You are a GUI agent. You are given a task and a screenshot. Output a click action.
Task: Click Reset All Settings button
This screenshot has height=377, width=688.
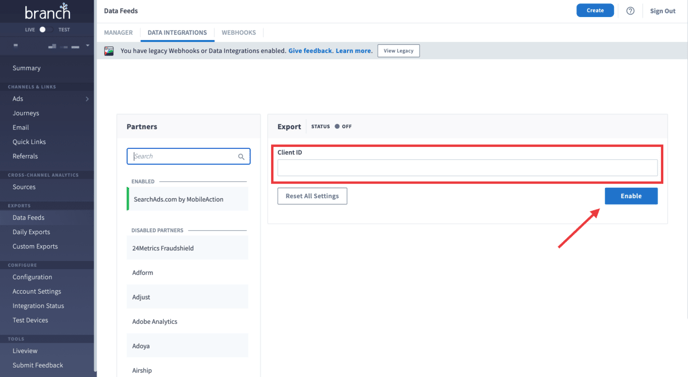pos(312,196)
